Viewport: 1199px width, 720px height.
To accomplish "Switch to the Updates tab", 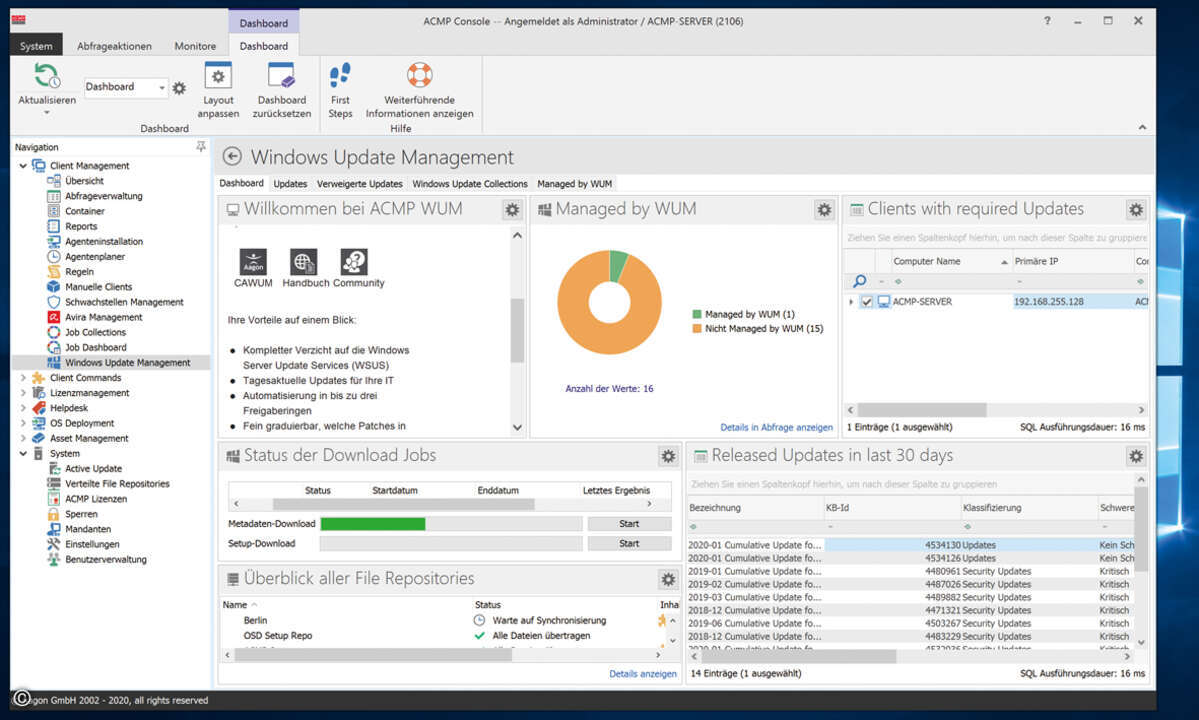I will [x=291, y=184].
